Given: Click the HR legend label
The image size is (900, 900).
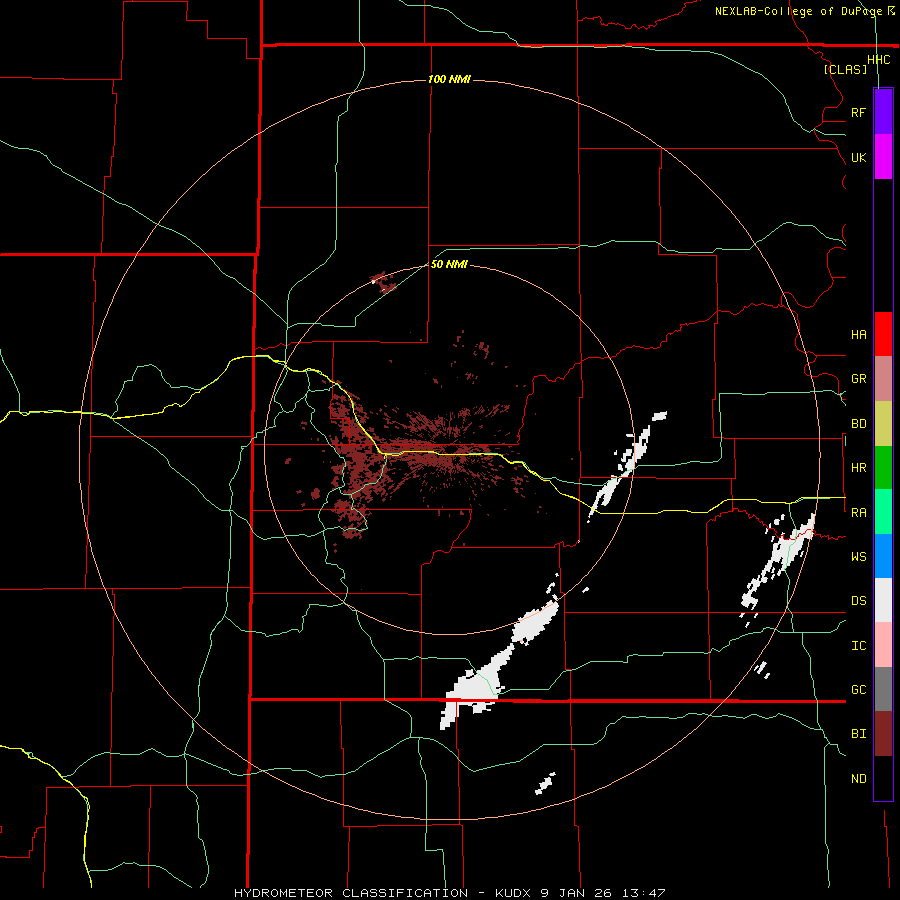Looking at the screenshot, I should pos(858,468).
